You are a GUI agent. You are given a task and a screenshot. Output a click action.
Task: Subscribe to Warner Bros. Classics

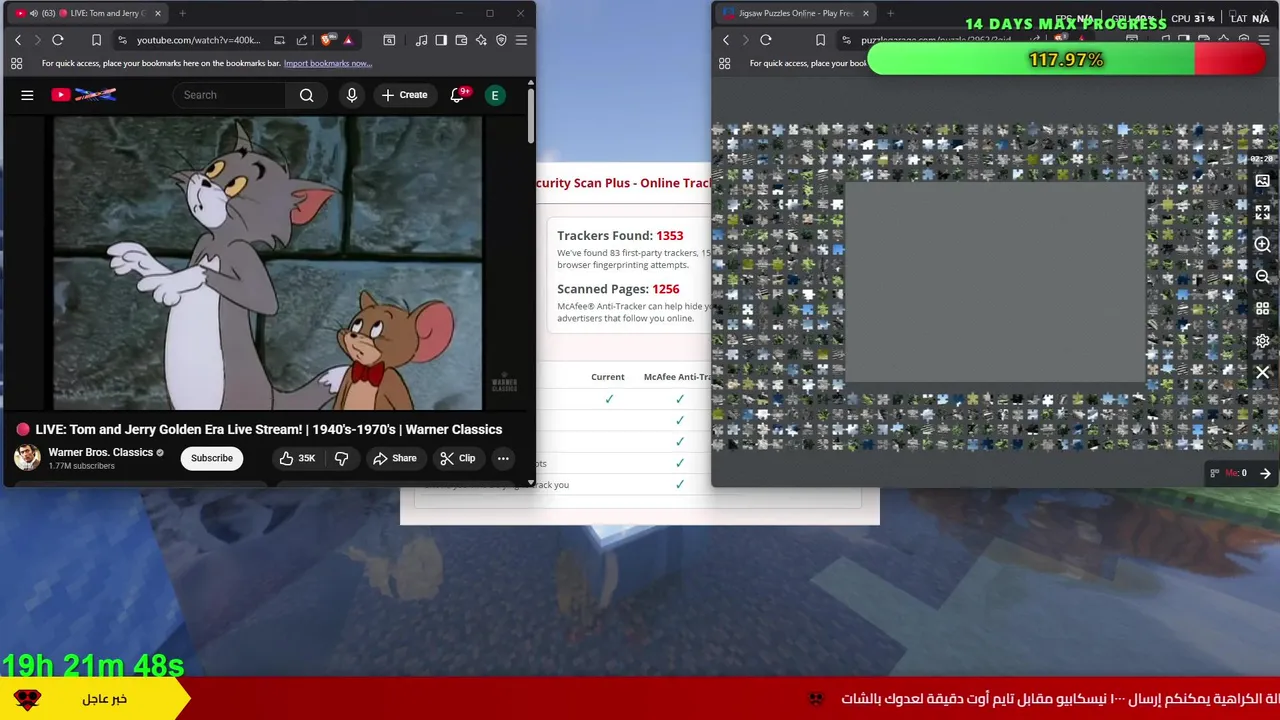[212, 458]
